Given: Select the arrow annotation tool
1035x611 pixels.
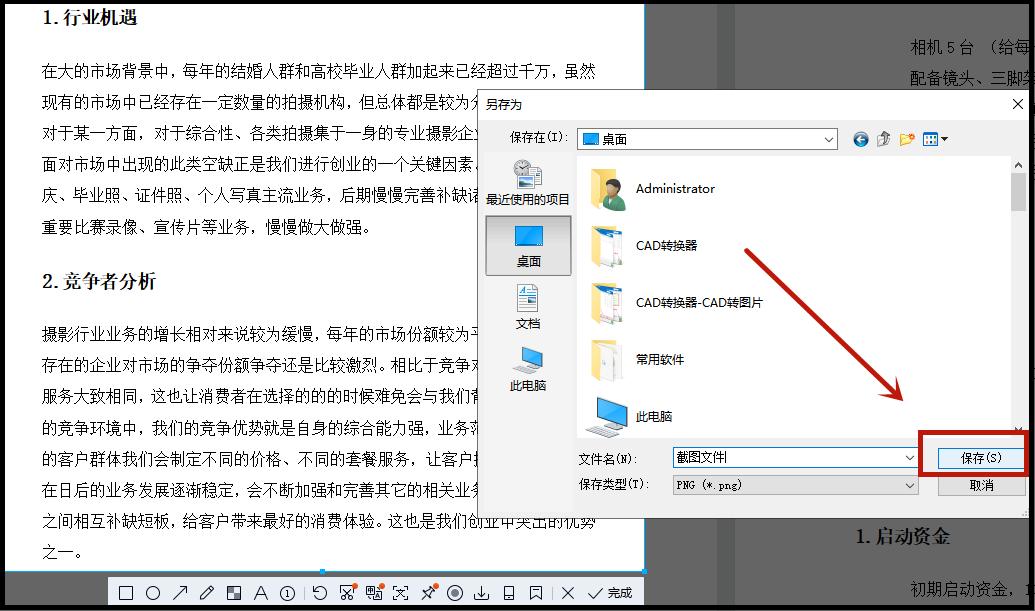Looking at the screenshot, I should pos(179,592).
